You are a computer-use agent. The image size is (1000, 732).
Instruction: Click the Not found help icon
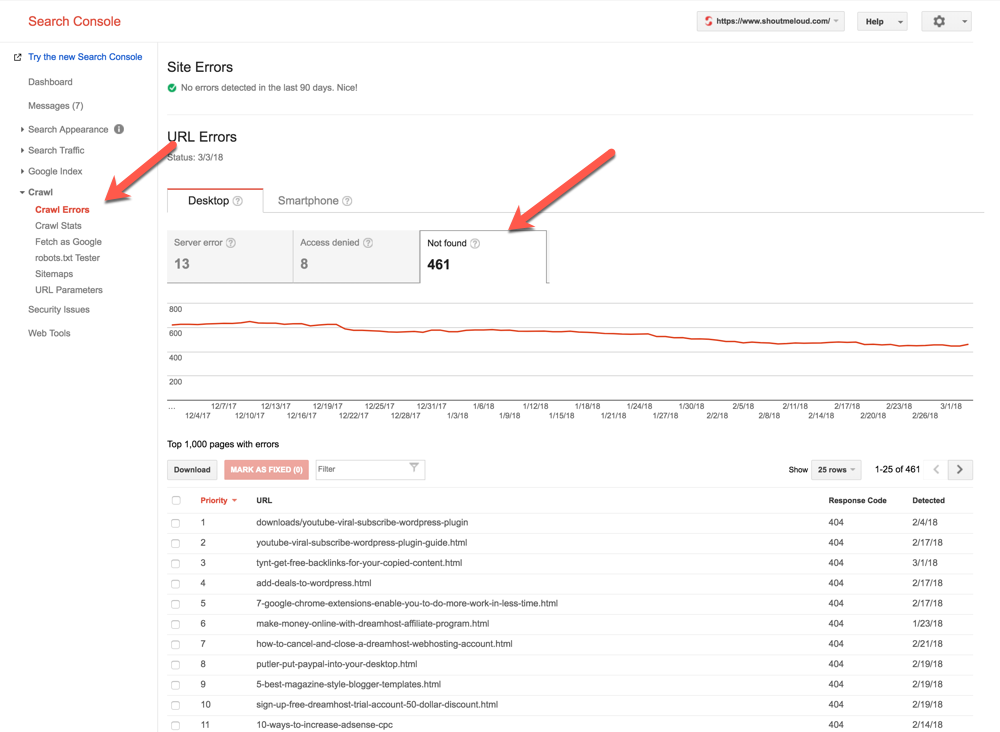(x=475, y=243)
